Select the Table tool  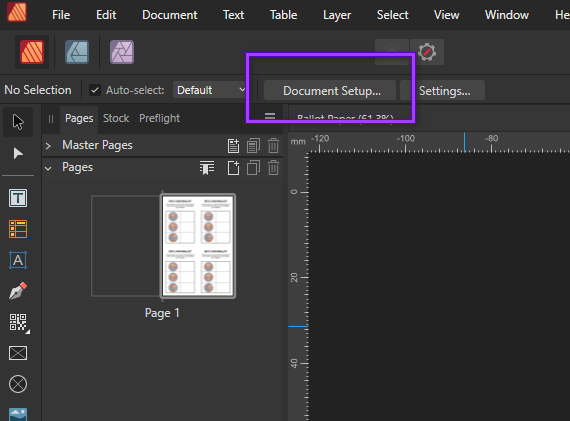tap(18, 229)
